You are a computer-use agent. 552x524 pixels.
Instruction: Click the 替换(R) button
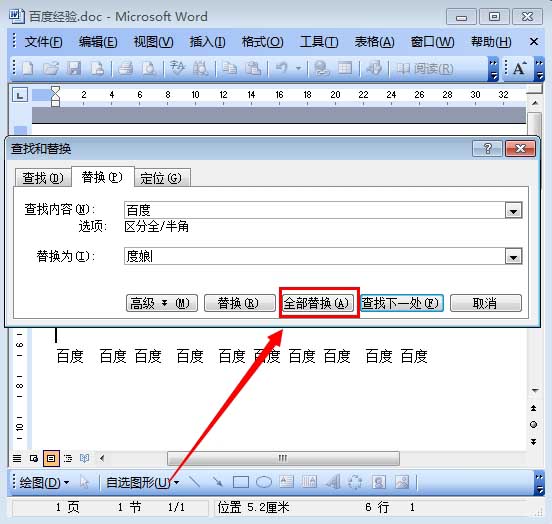tap(240, 303)
